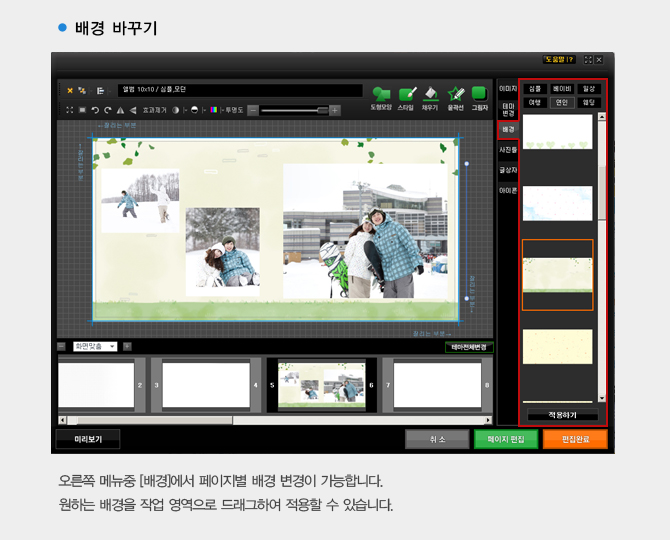Image resolution: width=670 pixels, height=540 pixels.
Task: Select the 그림자 shadow tool
Action: (479, 99)
